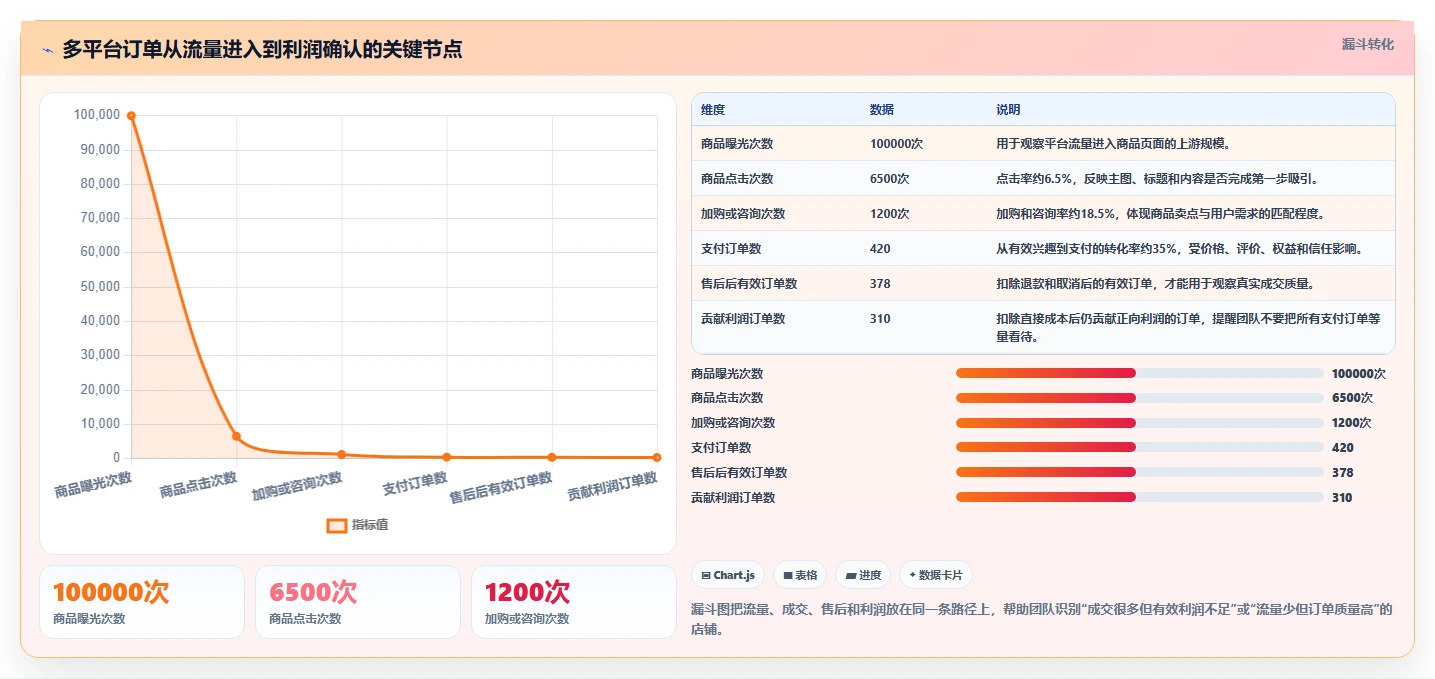Screen dimensions: 1435x679
Task: Click the footer paragraph starting 漏斗图把流量
Action: pos(1041,620)
